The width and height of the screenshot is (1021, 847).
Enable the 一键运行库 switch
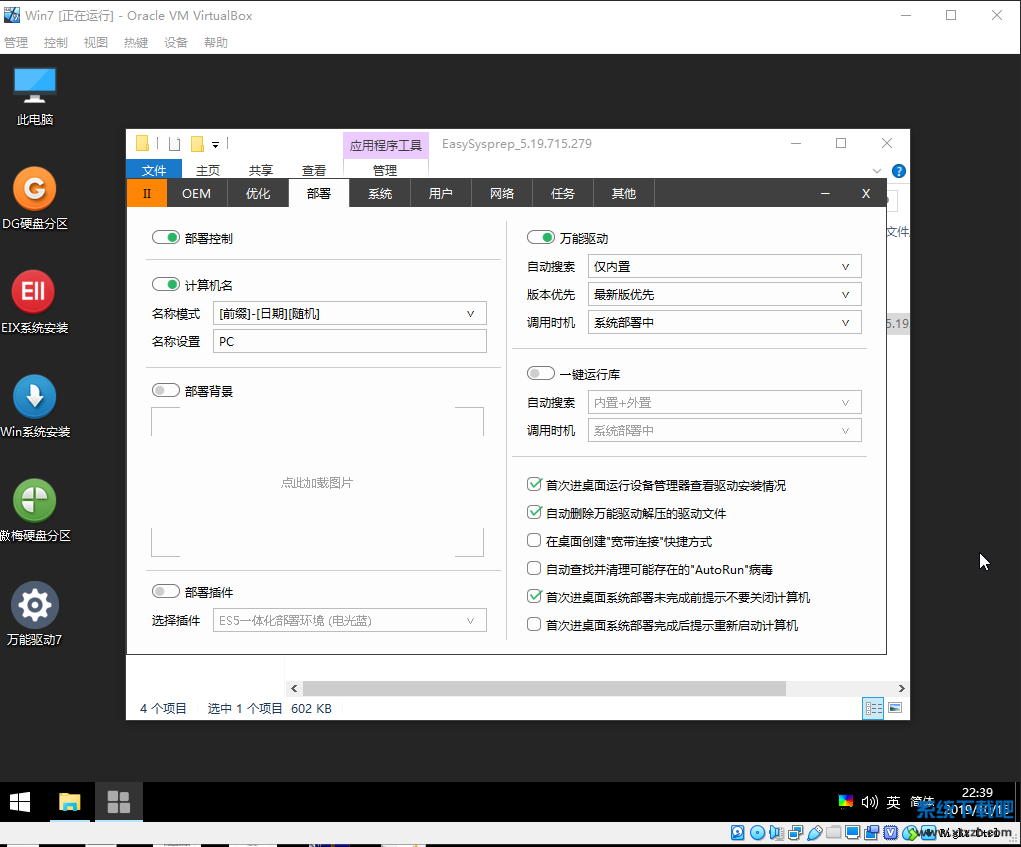click(541, 374)
